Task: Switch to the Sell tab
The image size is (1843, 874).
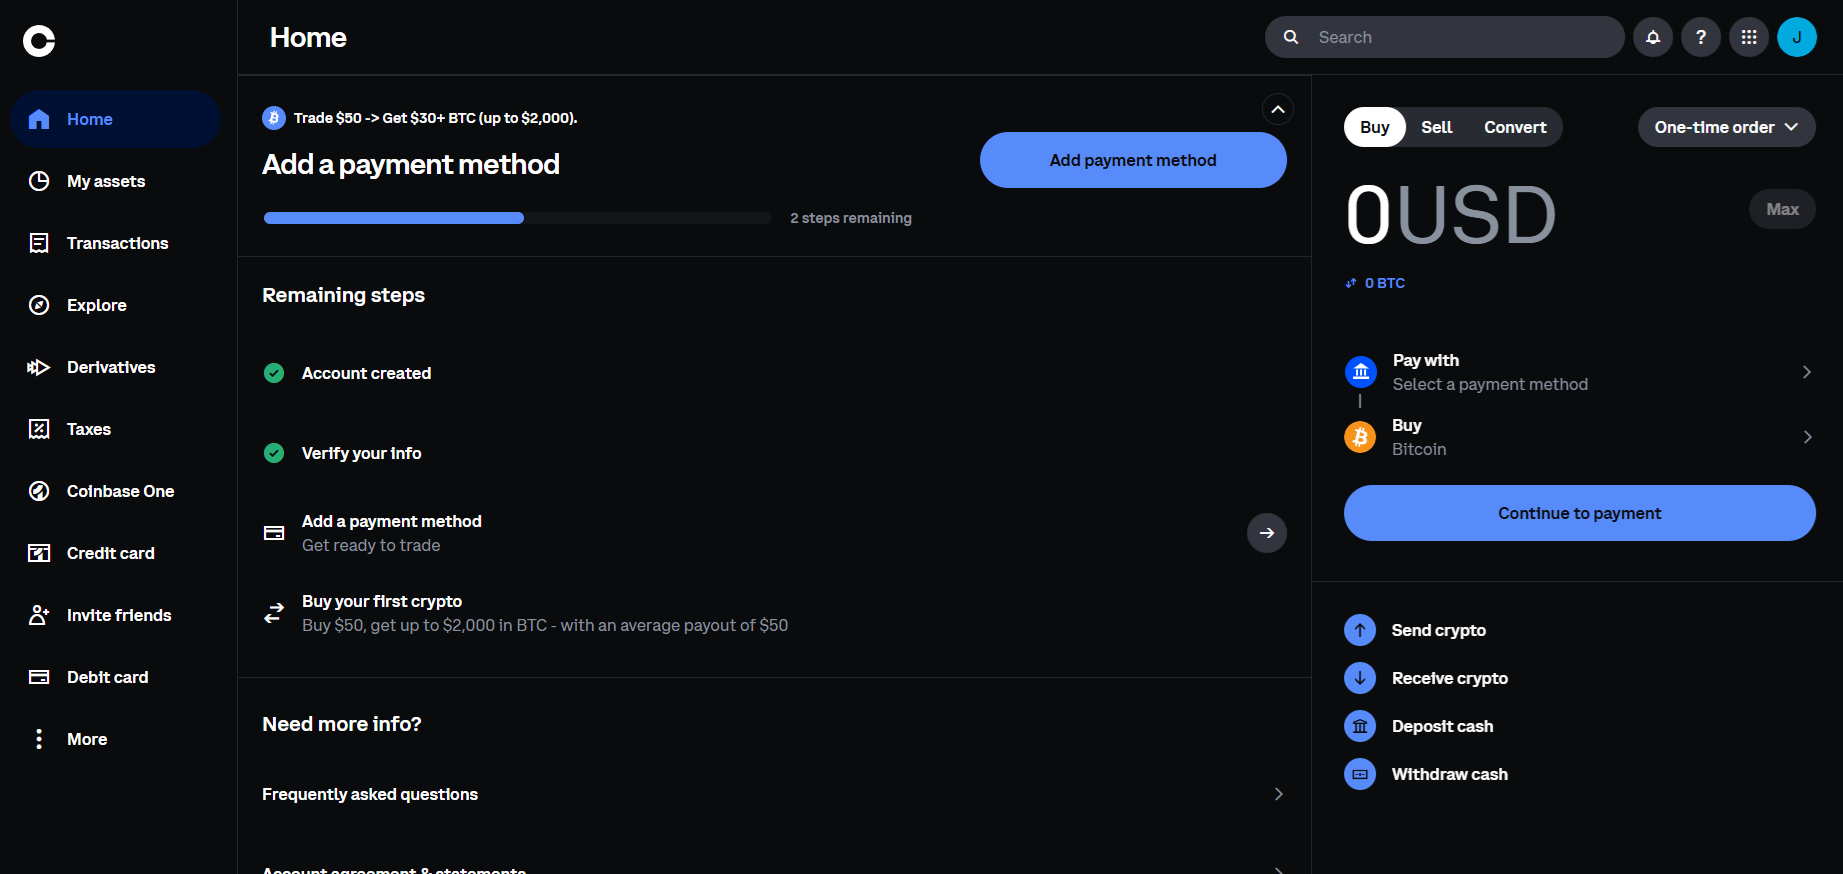Action: click(x=1437, y=127)
